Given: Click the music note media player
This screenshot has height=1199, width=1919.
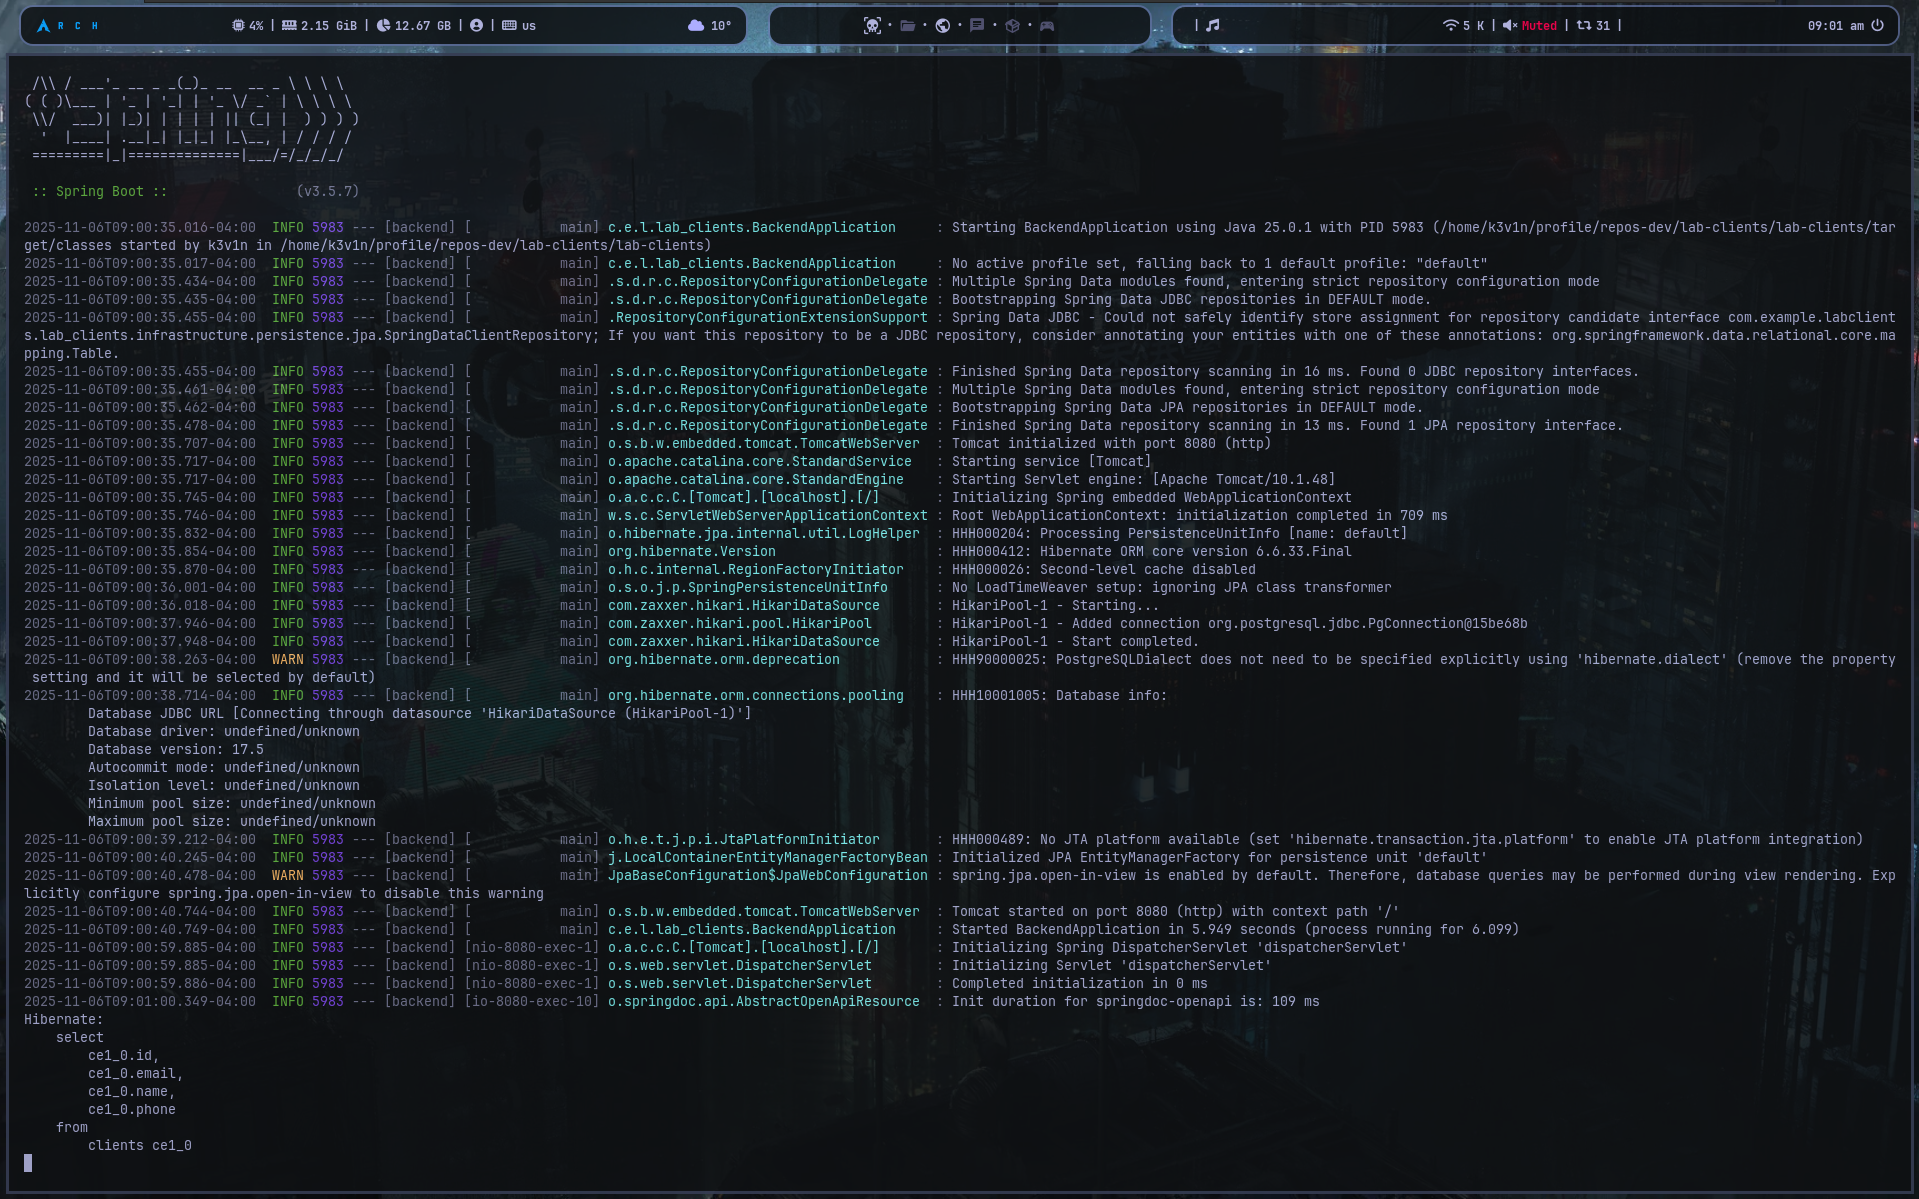Looking at the screenshot, I should point(1212,26).
